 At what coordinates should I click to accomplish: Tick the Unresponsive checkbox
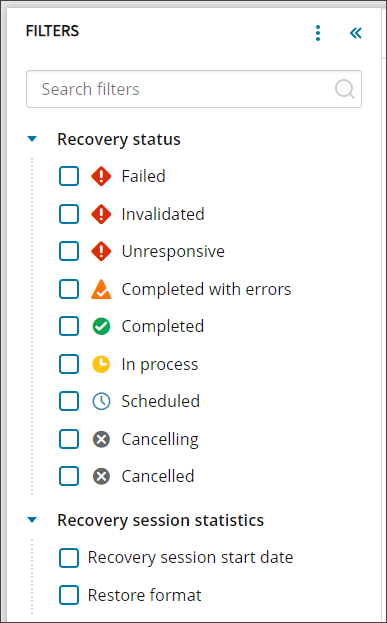(x=69, y=251)
